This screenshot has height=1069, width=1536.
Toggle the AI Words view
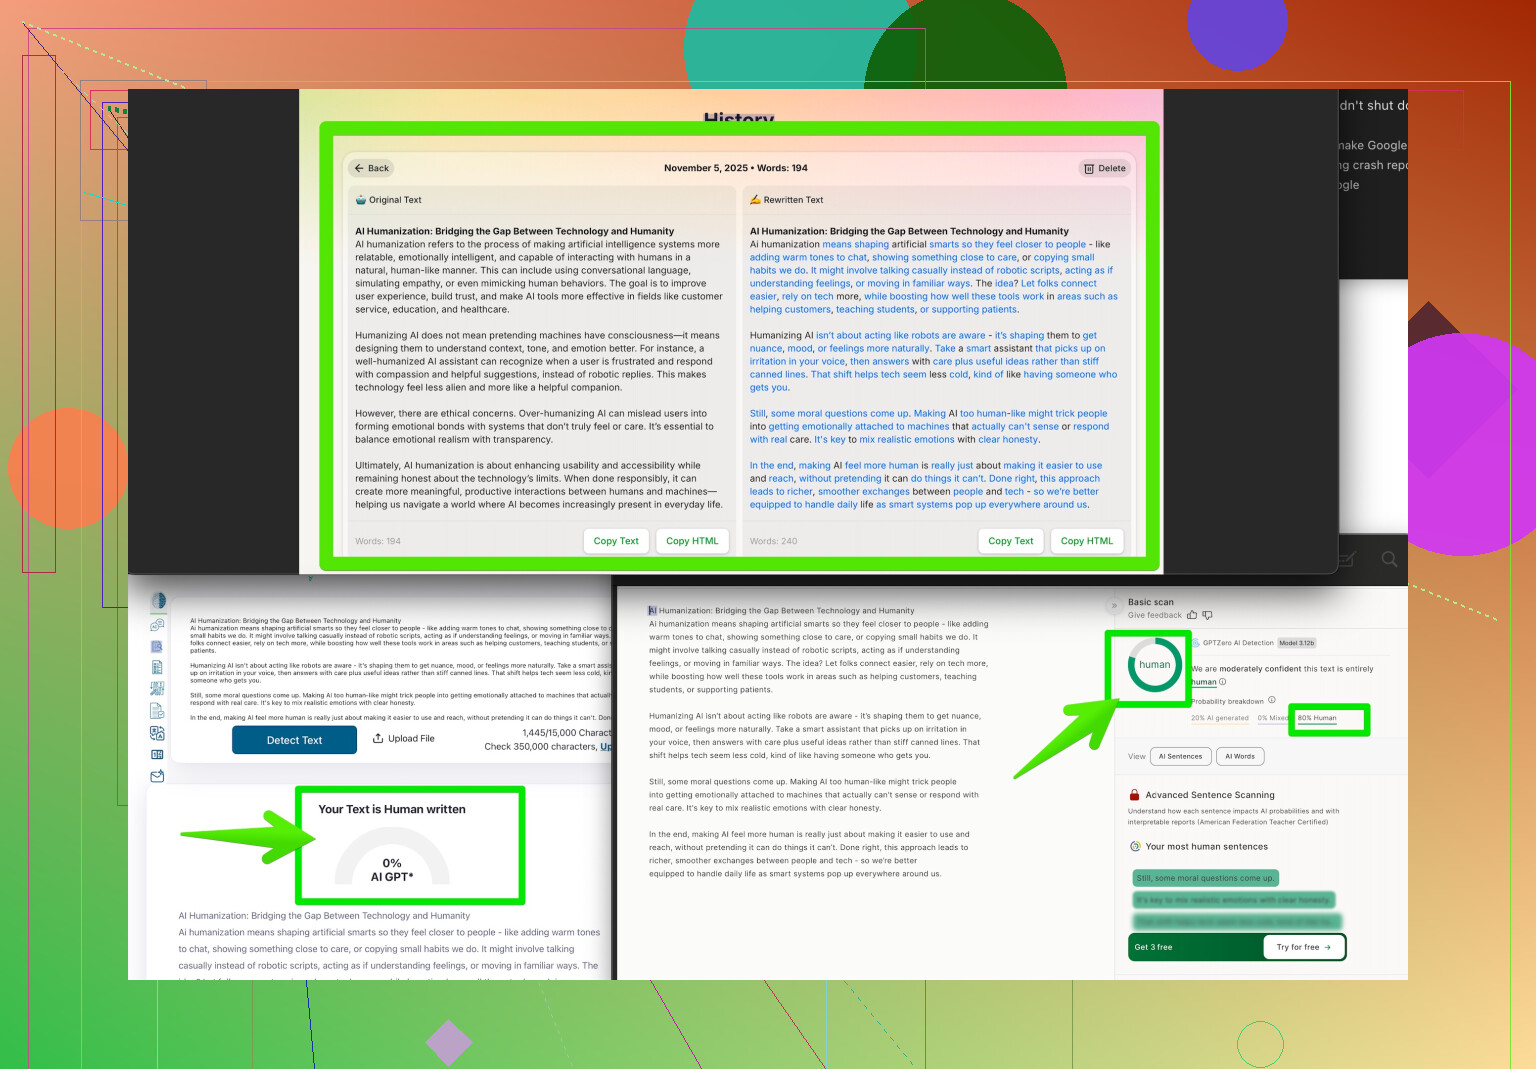[1240, 757]
